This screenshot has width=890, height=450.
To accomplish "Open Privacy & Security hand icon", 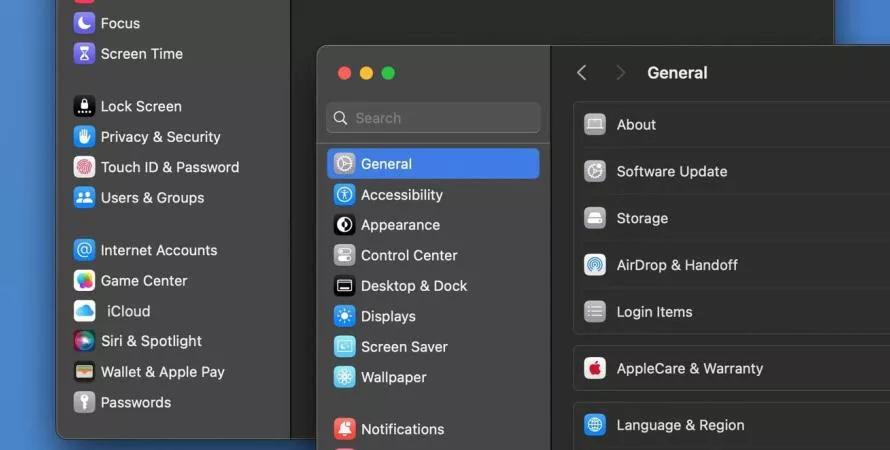I will (x=84, y=137).
